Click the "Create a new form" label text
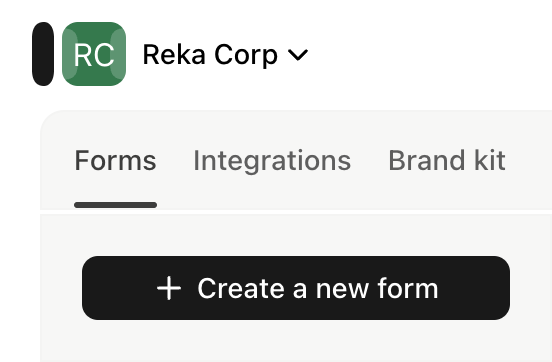This screenshot has width=552, height=362. [x=318, y=288]
